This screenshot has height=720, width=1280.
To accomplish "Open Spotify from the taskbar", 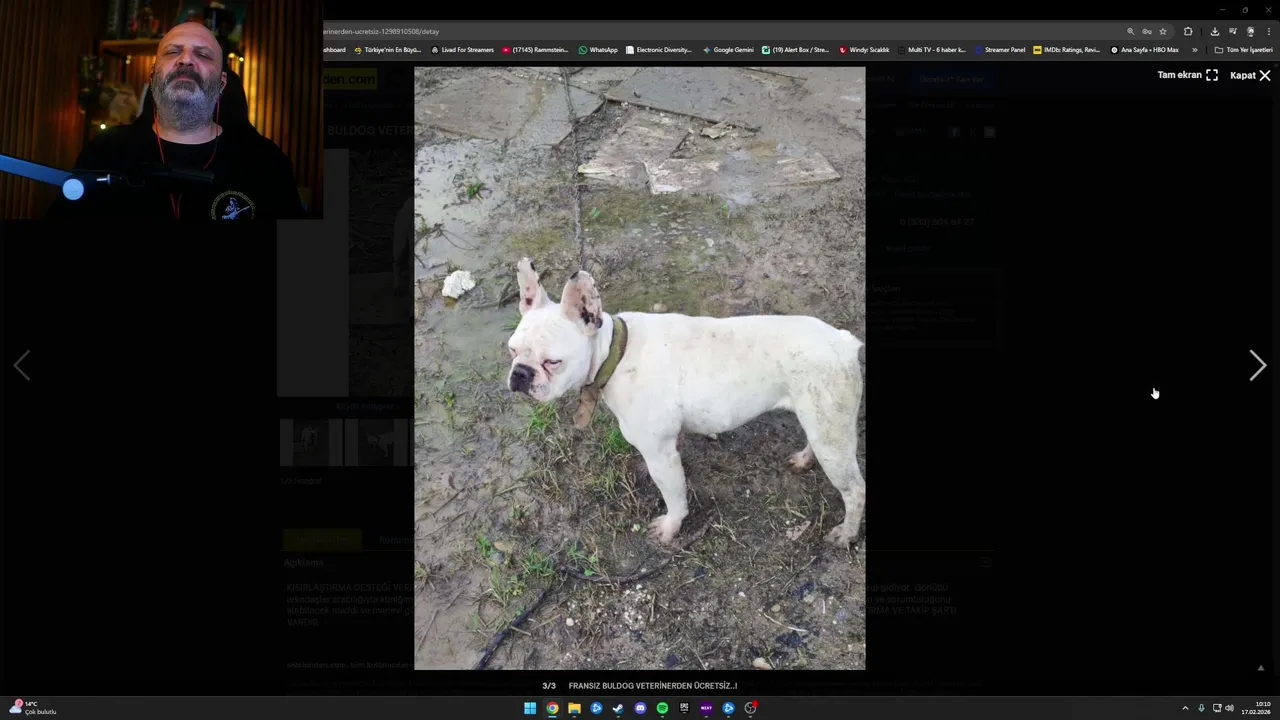I will click(x=662, y=708).
